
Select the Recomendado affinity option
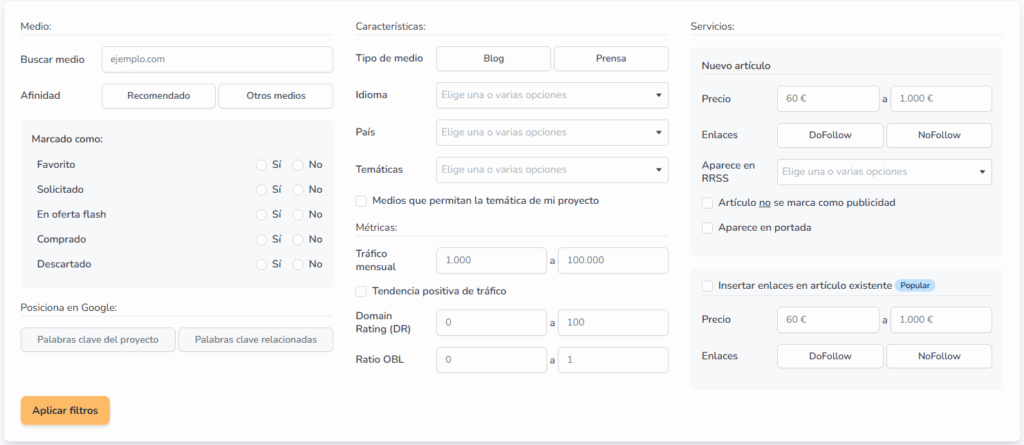point(159,96)
